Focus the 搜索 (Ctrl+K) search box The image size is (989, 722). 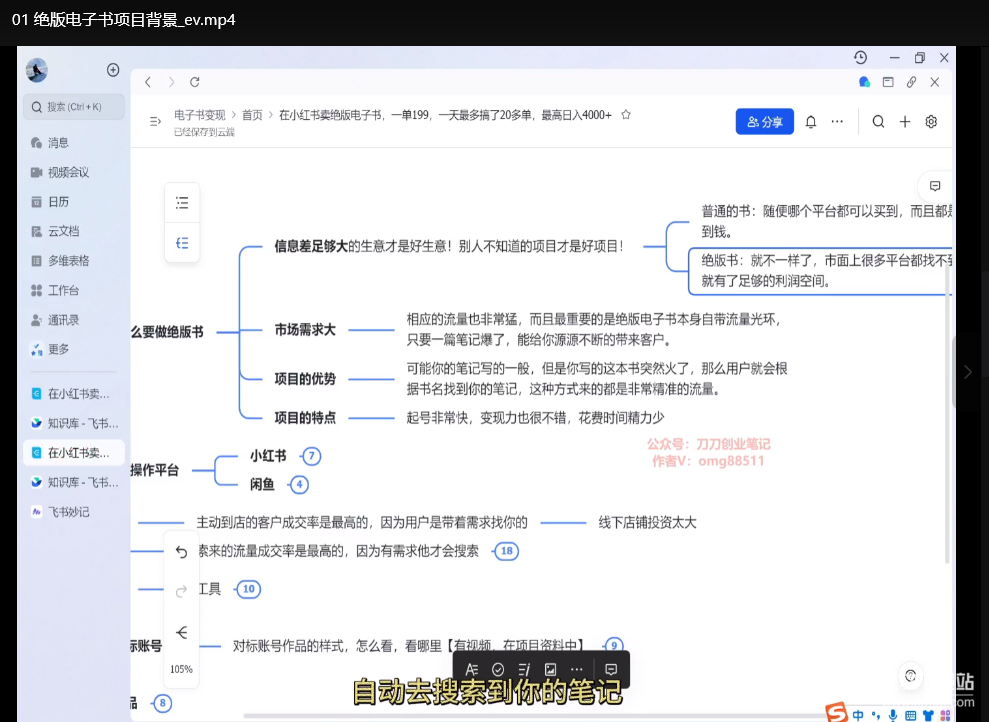click(x=74, y=107)
